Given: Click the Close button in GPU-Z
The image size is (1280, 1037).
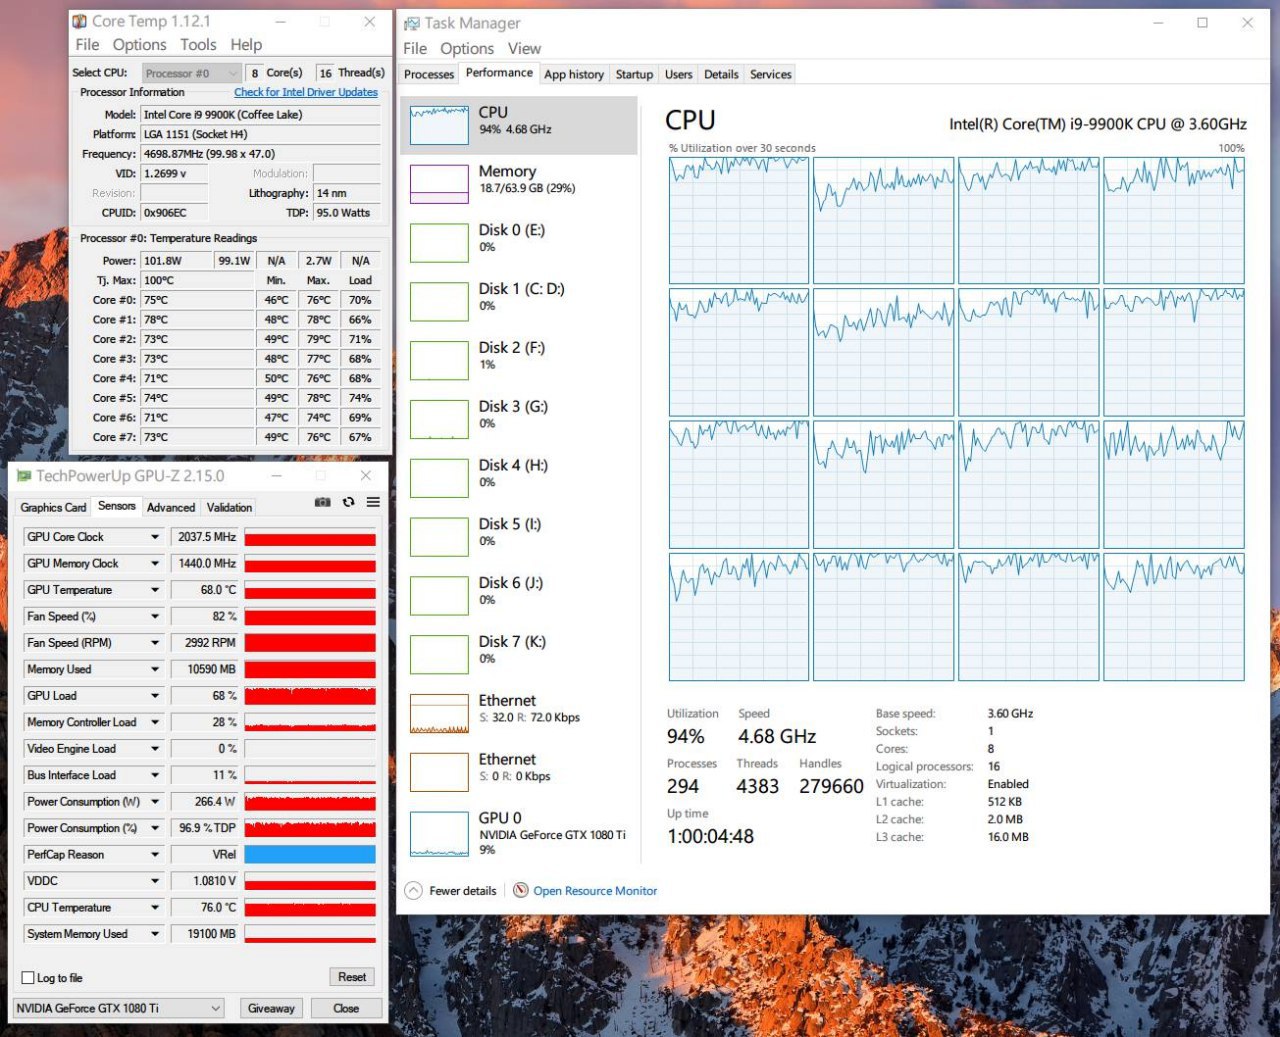Looking at the screenshot, I should click(346, 1008).
